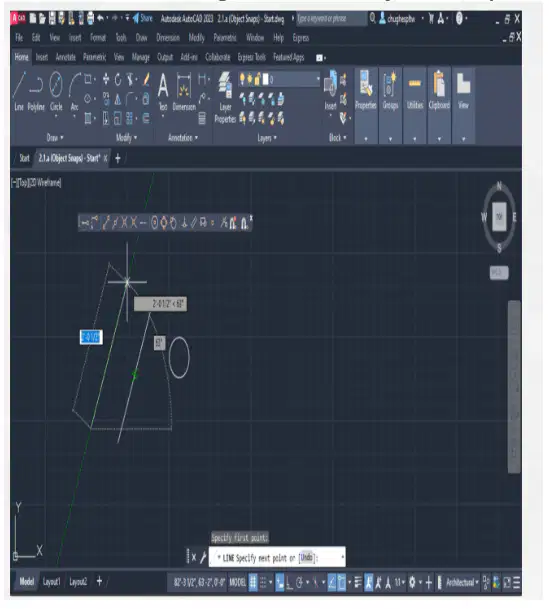Open the Architectural units dropdown

462,582
